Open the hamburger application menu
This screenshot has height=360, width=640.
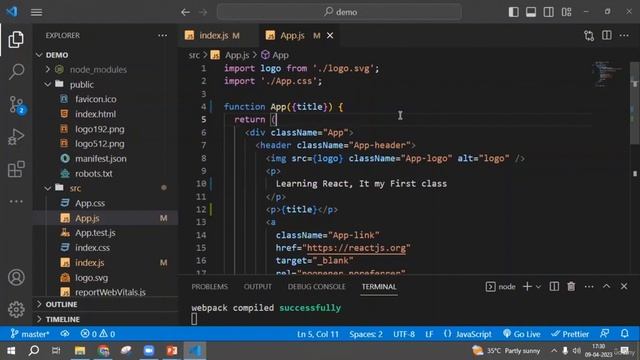(x=36, y=12)
